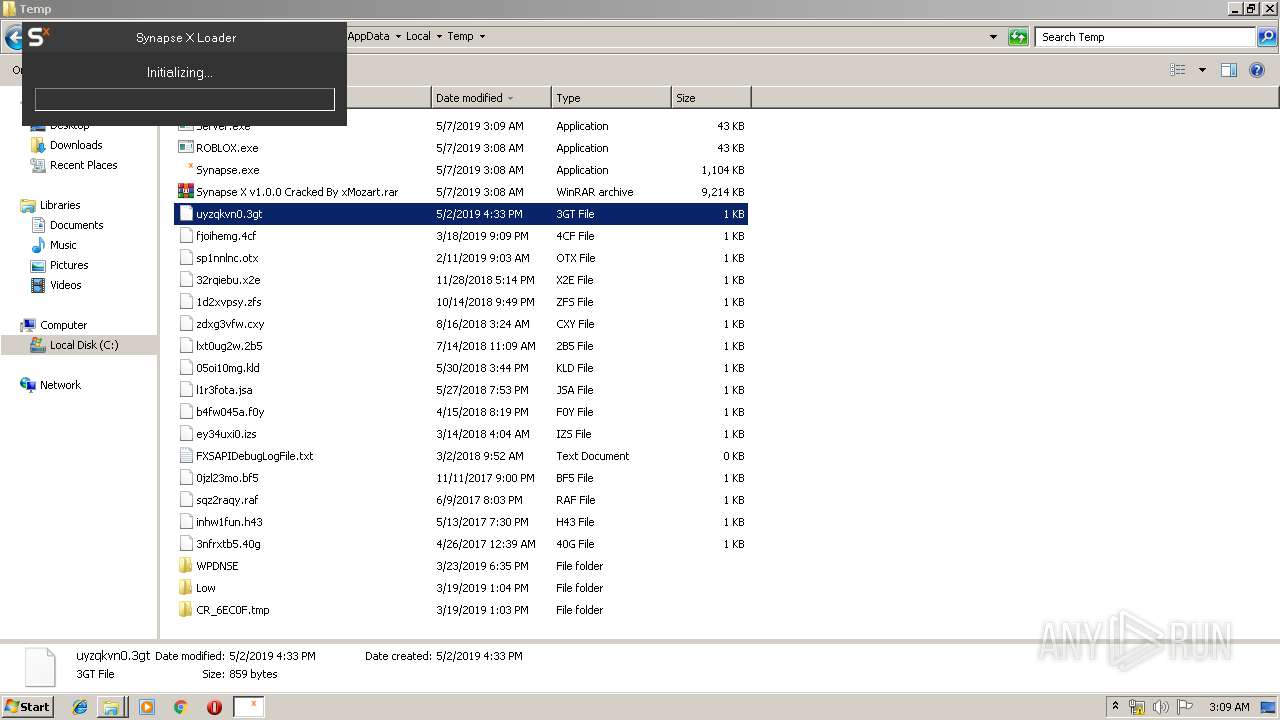
Task: Select the ROBLOX.exe application icon
Action: click(185, 148)
